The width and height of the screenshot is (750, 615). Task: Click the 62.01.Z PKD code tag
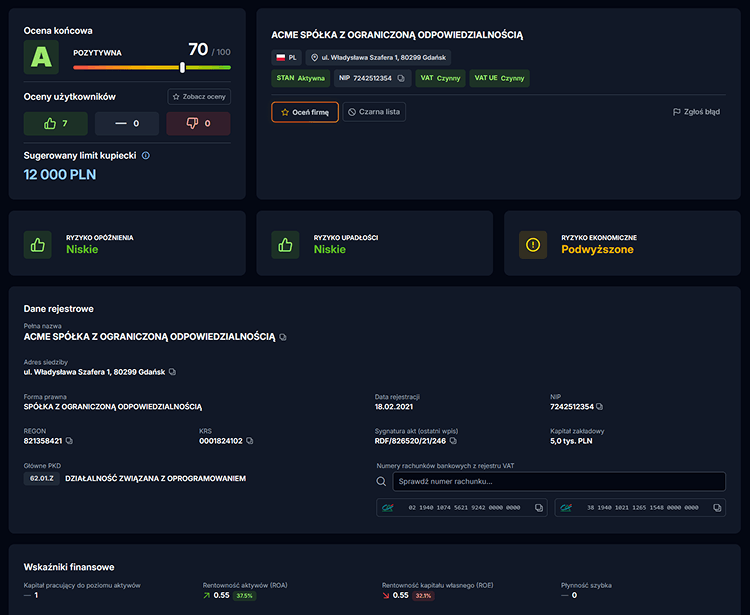pyautogui.click(x=42, y=479)
